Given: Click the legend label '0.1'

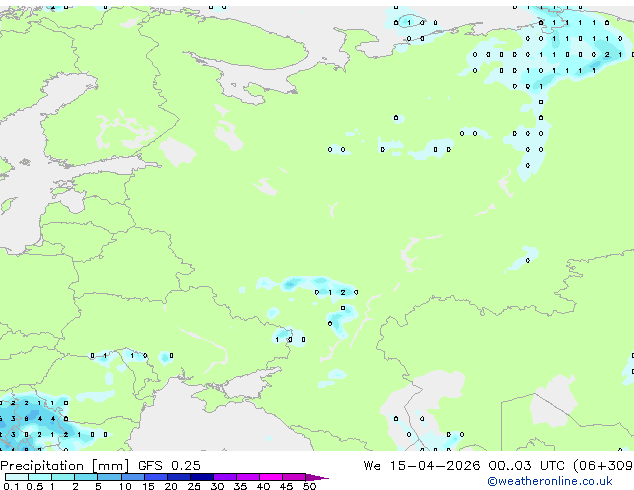Looking at the screenshot, I should (11, 486).
